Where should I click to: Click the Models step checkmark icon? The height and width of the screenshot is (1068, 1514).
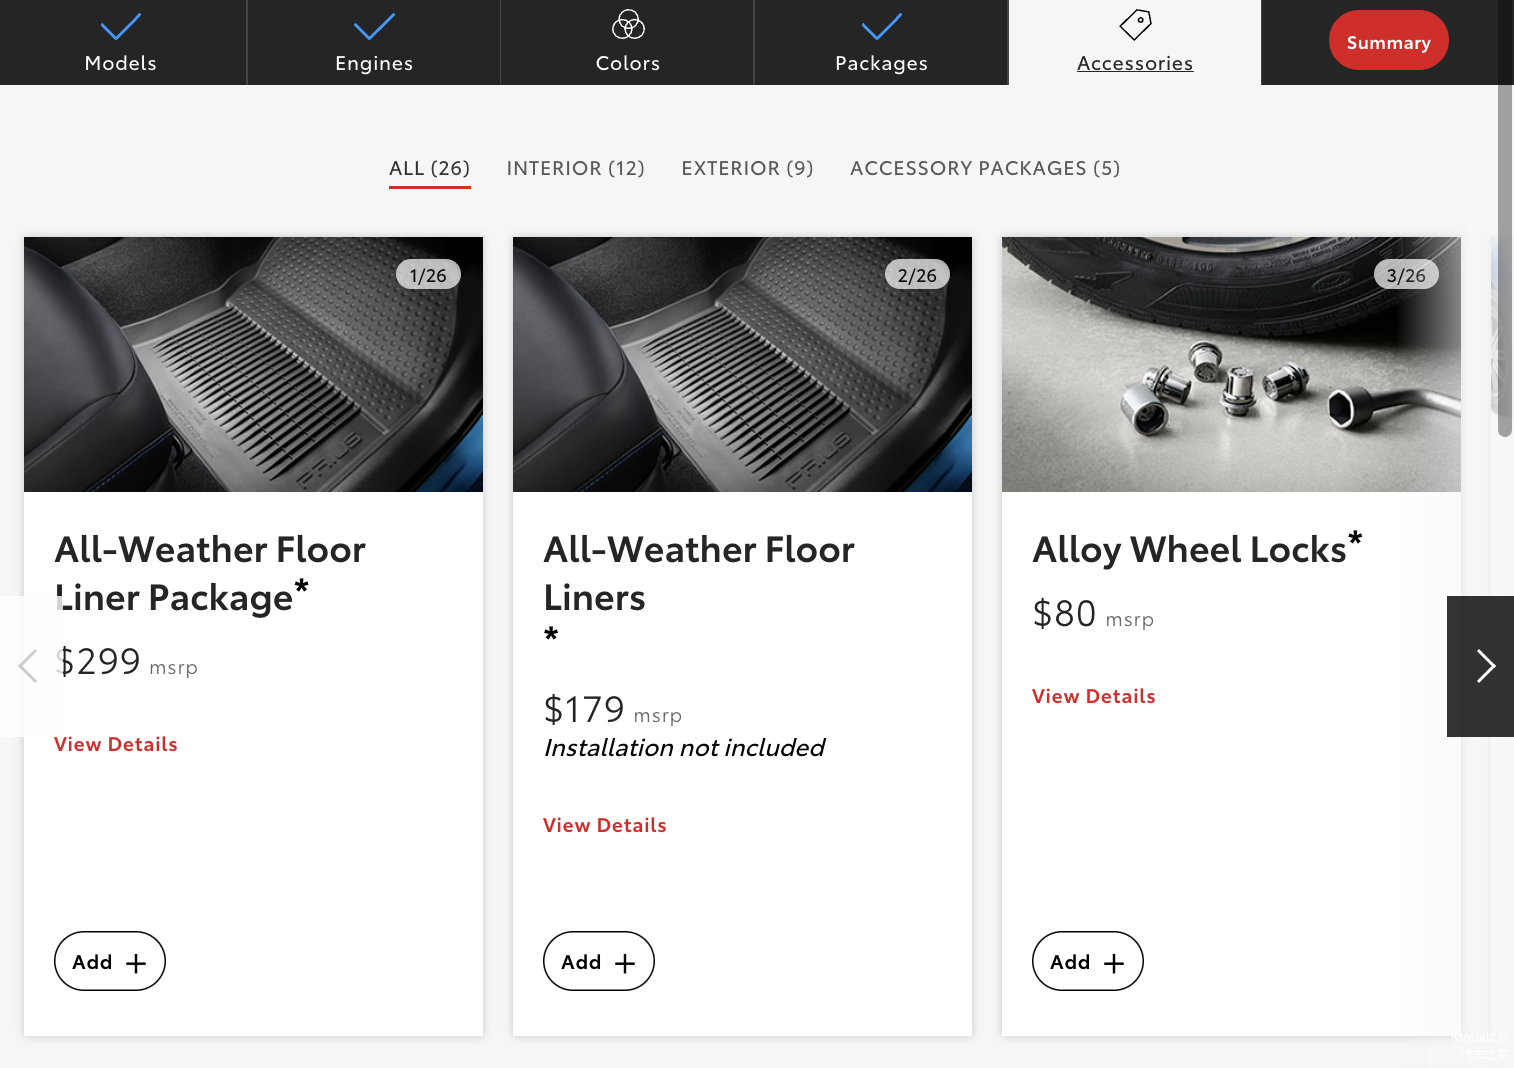tap(121, 26)
